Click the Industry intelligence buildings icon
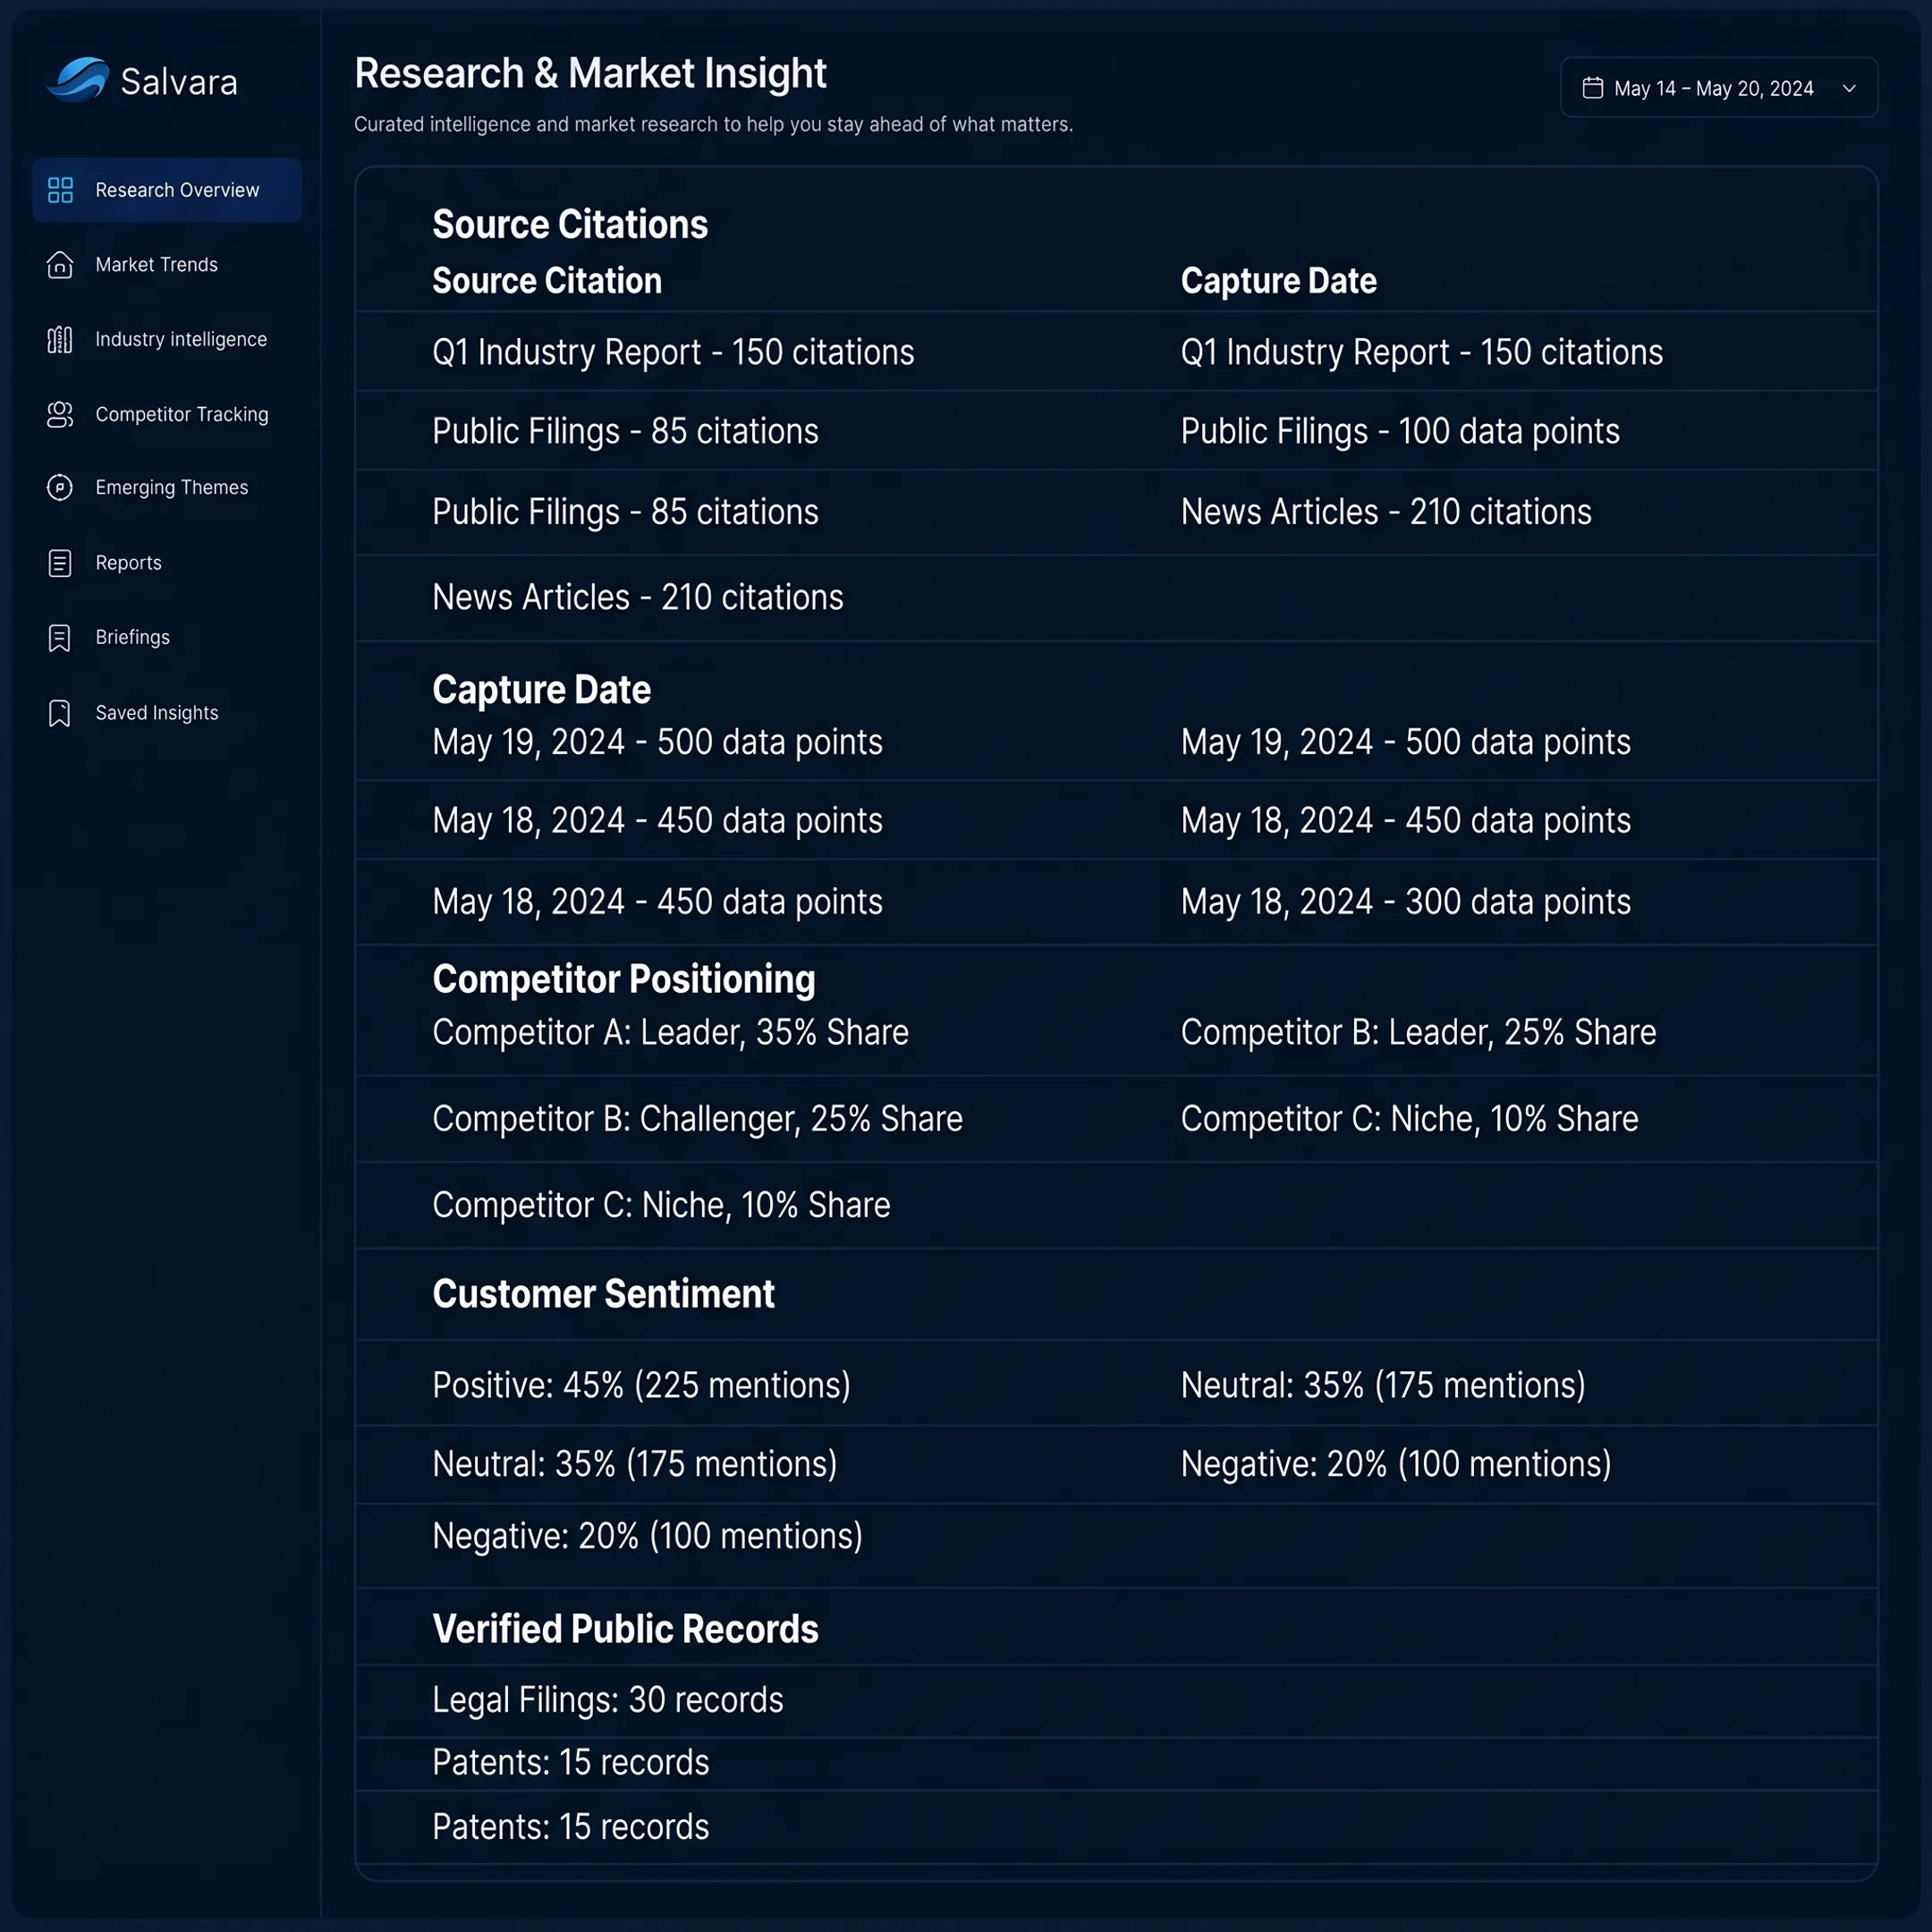The height and width of the screenshot is (1932, 1932). [60, 340]
